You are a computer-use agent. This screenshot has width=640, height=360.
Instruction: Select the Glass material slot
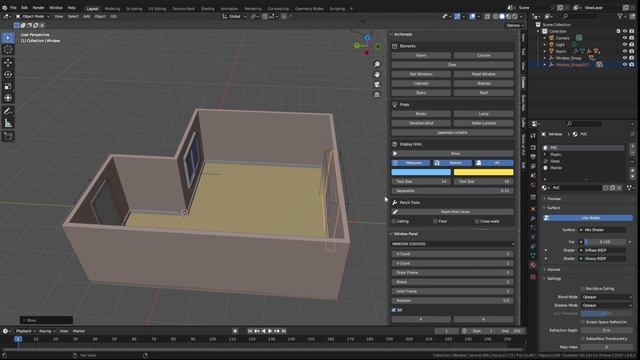(x=555, y=161)
